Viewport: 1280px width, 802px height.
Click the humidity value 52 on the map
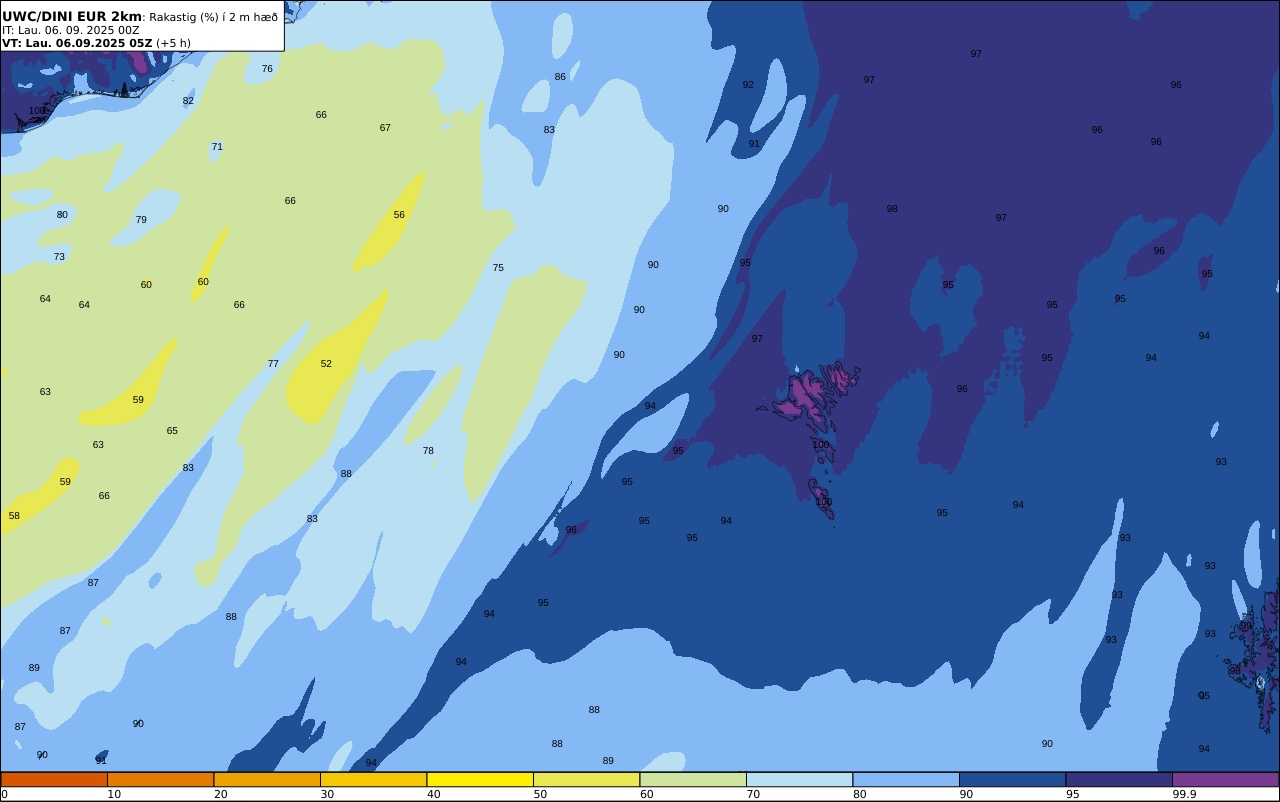click(326, 364)
